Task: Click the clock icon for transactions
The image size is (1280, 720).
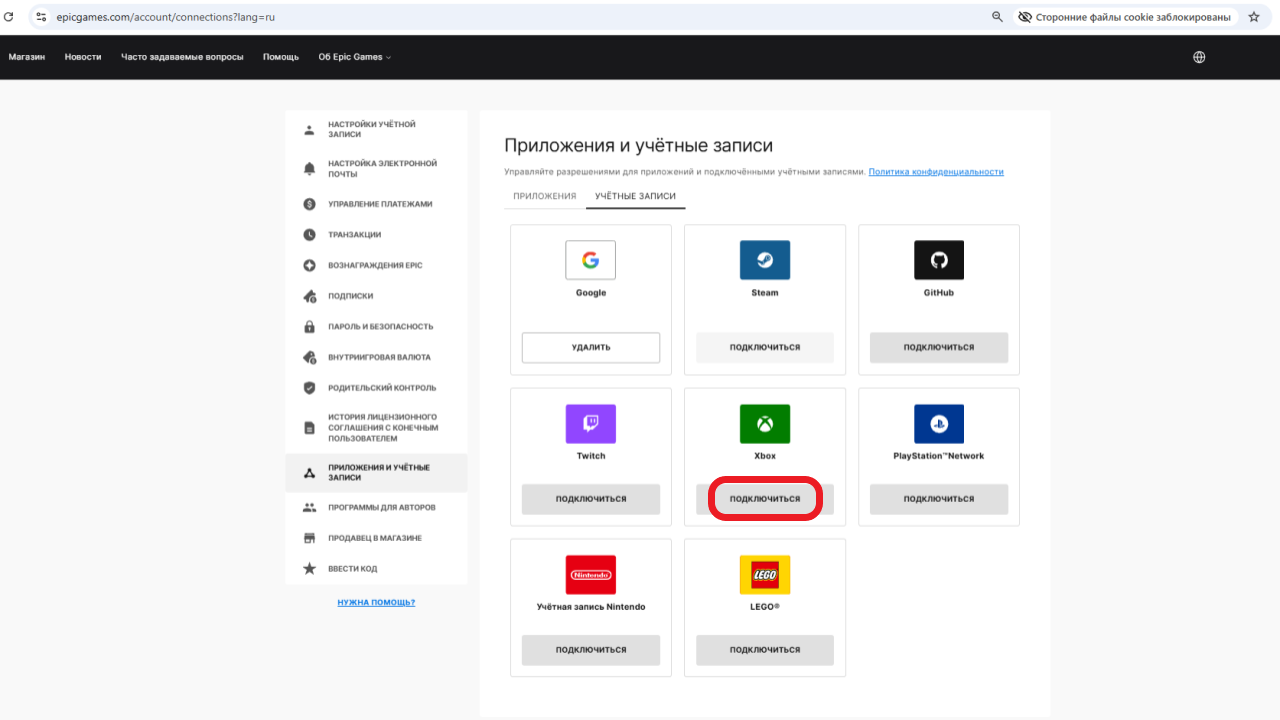Action: (x=309, y=235)
